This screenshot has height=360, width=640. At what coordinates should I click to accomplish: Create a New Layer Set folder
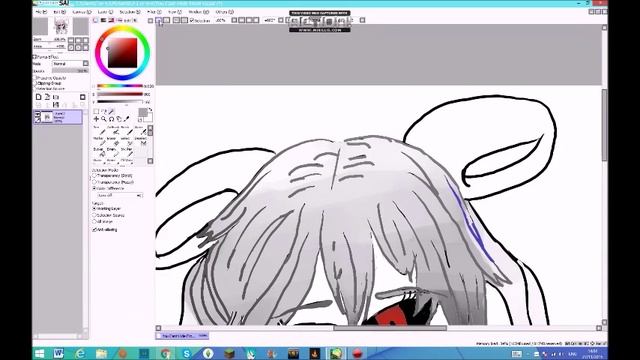(56, 97)
